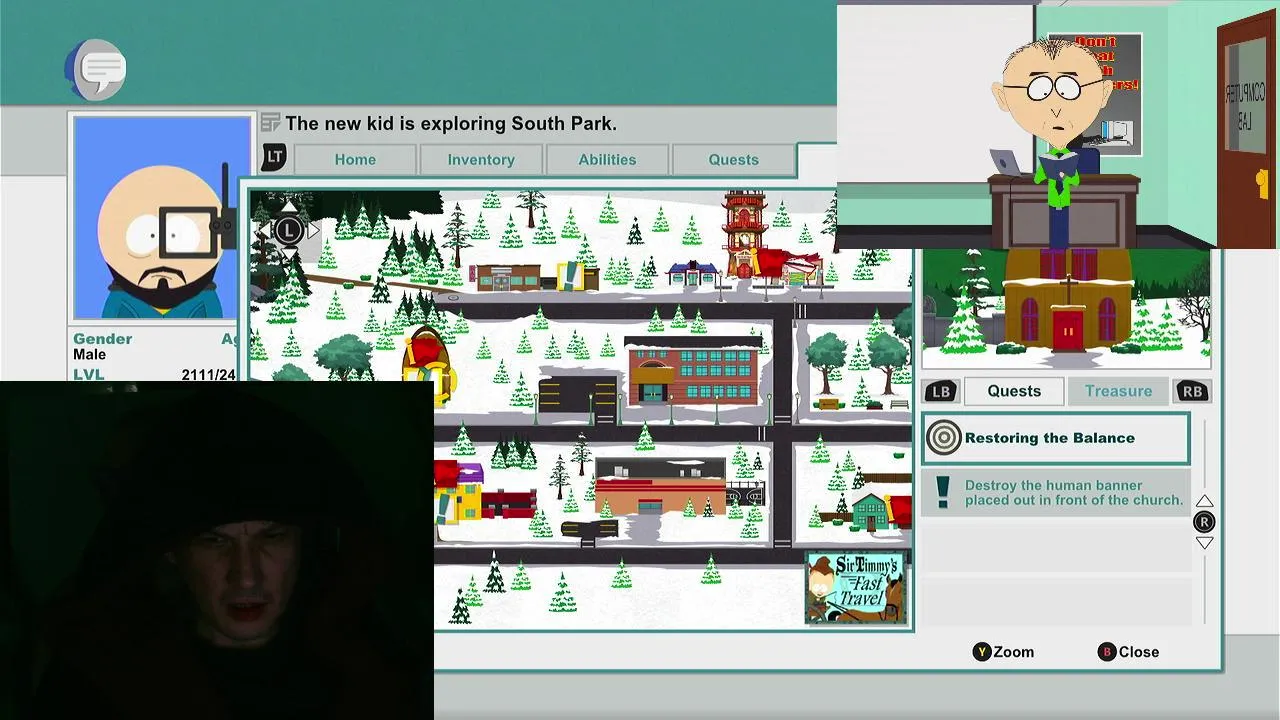
Task: Click the Male gender value
Action: (x=89, y=355)
